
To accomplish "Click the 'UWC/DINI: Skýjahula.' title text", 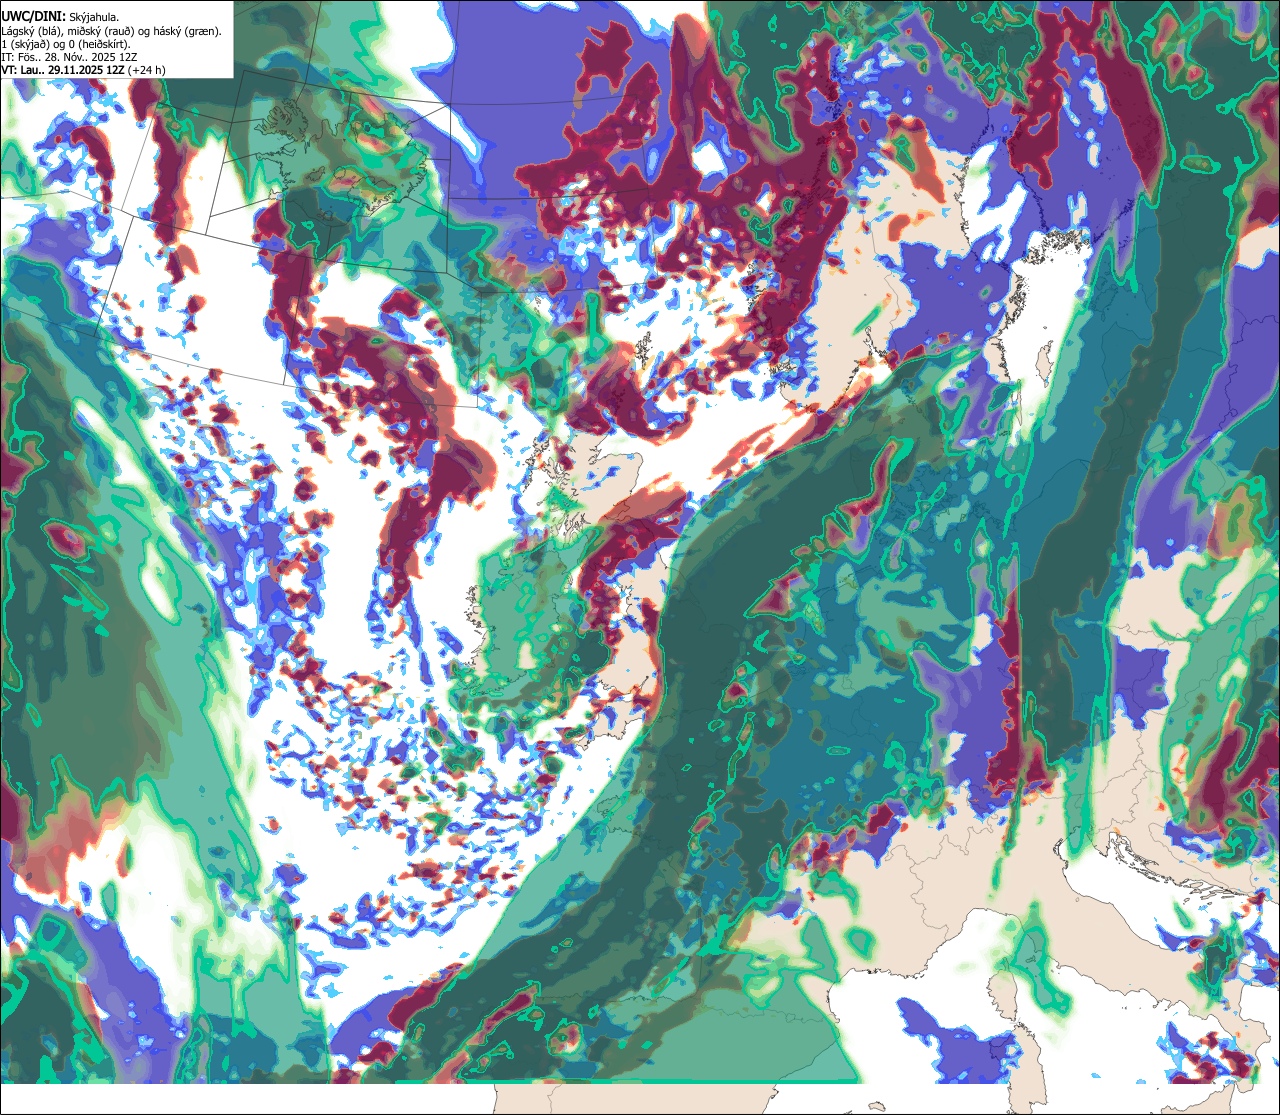I will [x=60, y=16].
